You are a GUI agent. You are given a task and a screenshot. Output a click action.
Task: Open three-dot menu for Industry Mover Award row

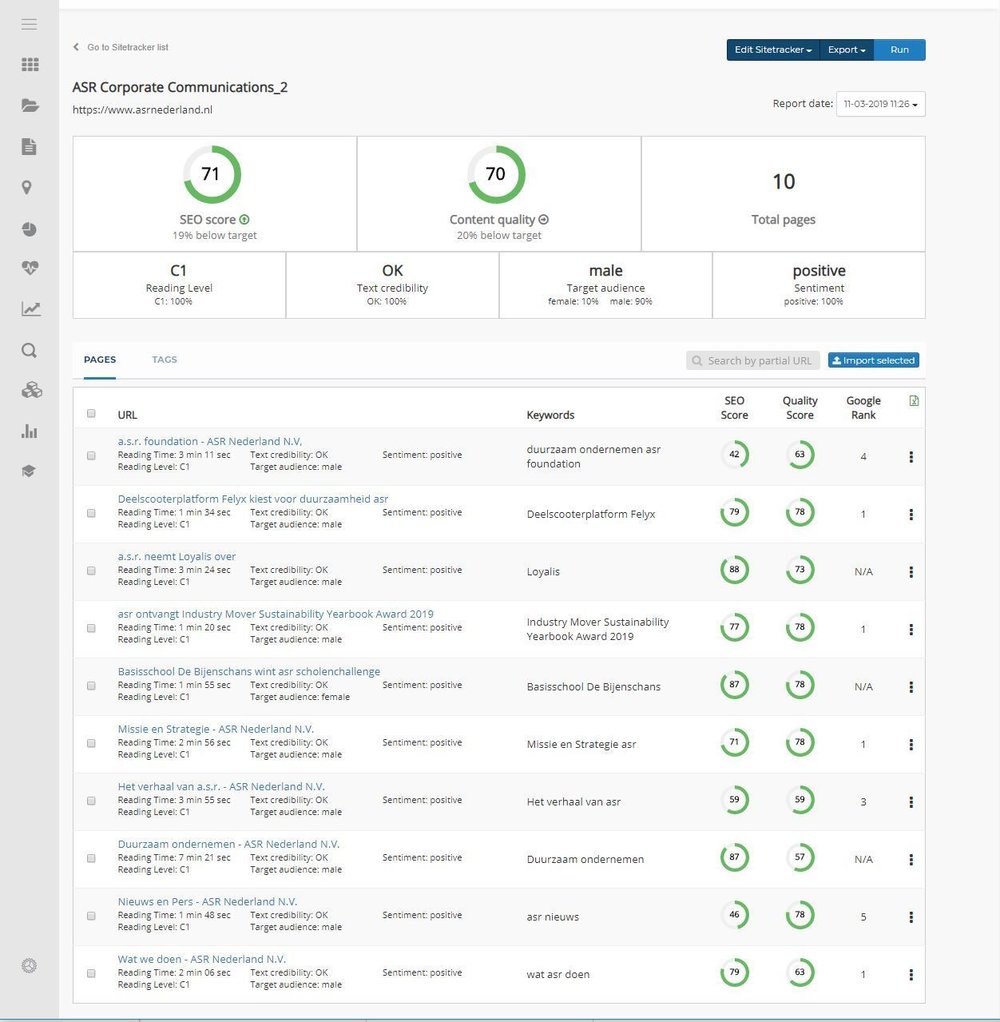(x=911, y=629)
